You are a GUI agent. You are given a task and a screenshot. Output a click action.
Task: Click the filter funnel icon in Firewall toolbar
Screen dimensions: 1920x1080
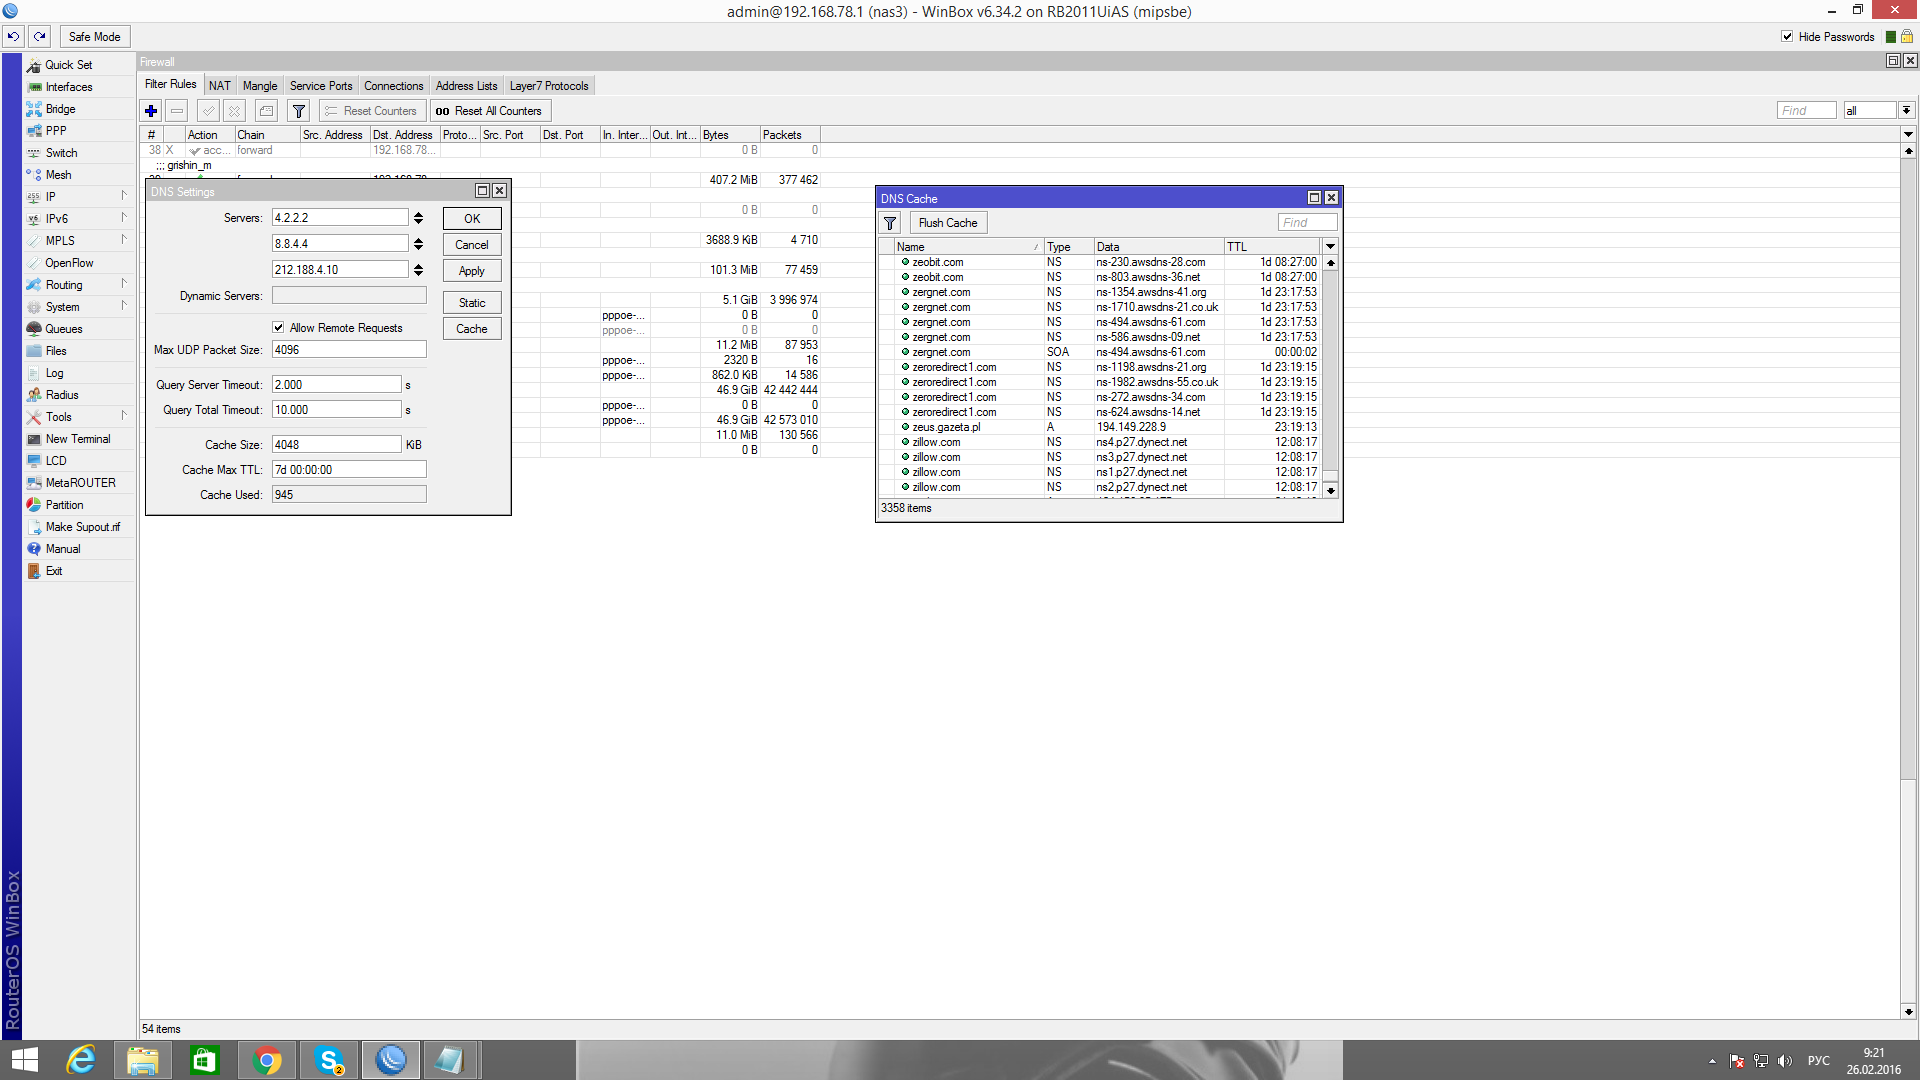click(x=298, y=111)
